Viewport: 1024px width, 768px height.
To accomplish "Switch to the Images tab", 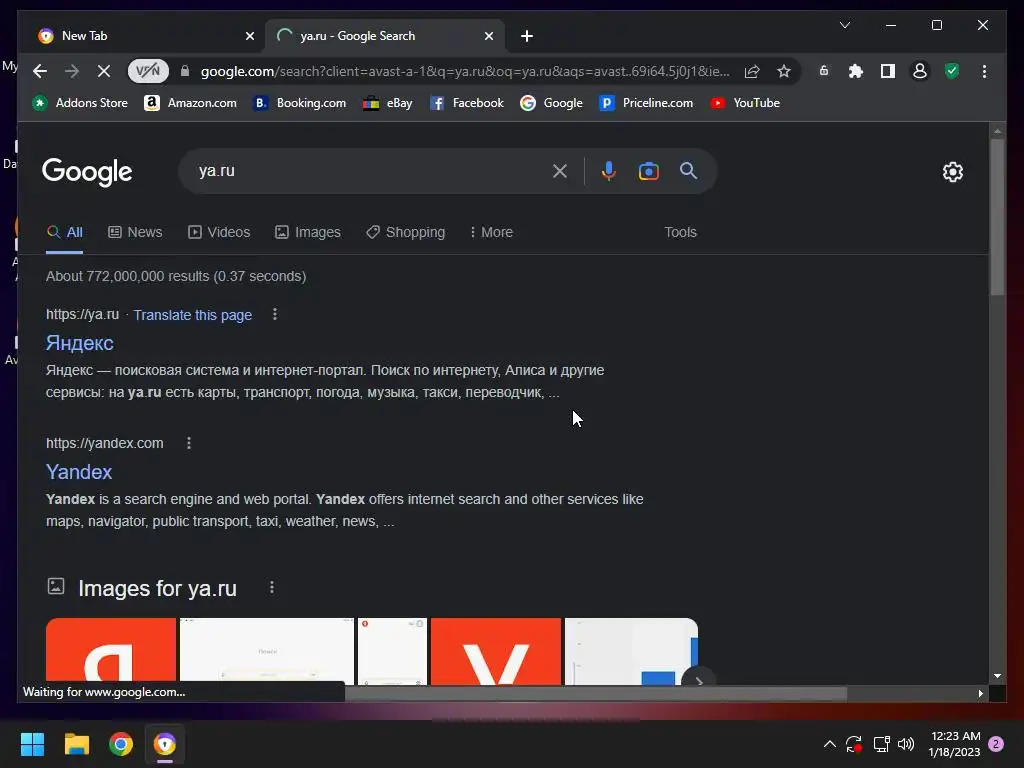I will (308, 232).
